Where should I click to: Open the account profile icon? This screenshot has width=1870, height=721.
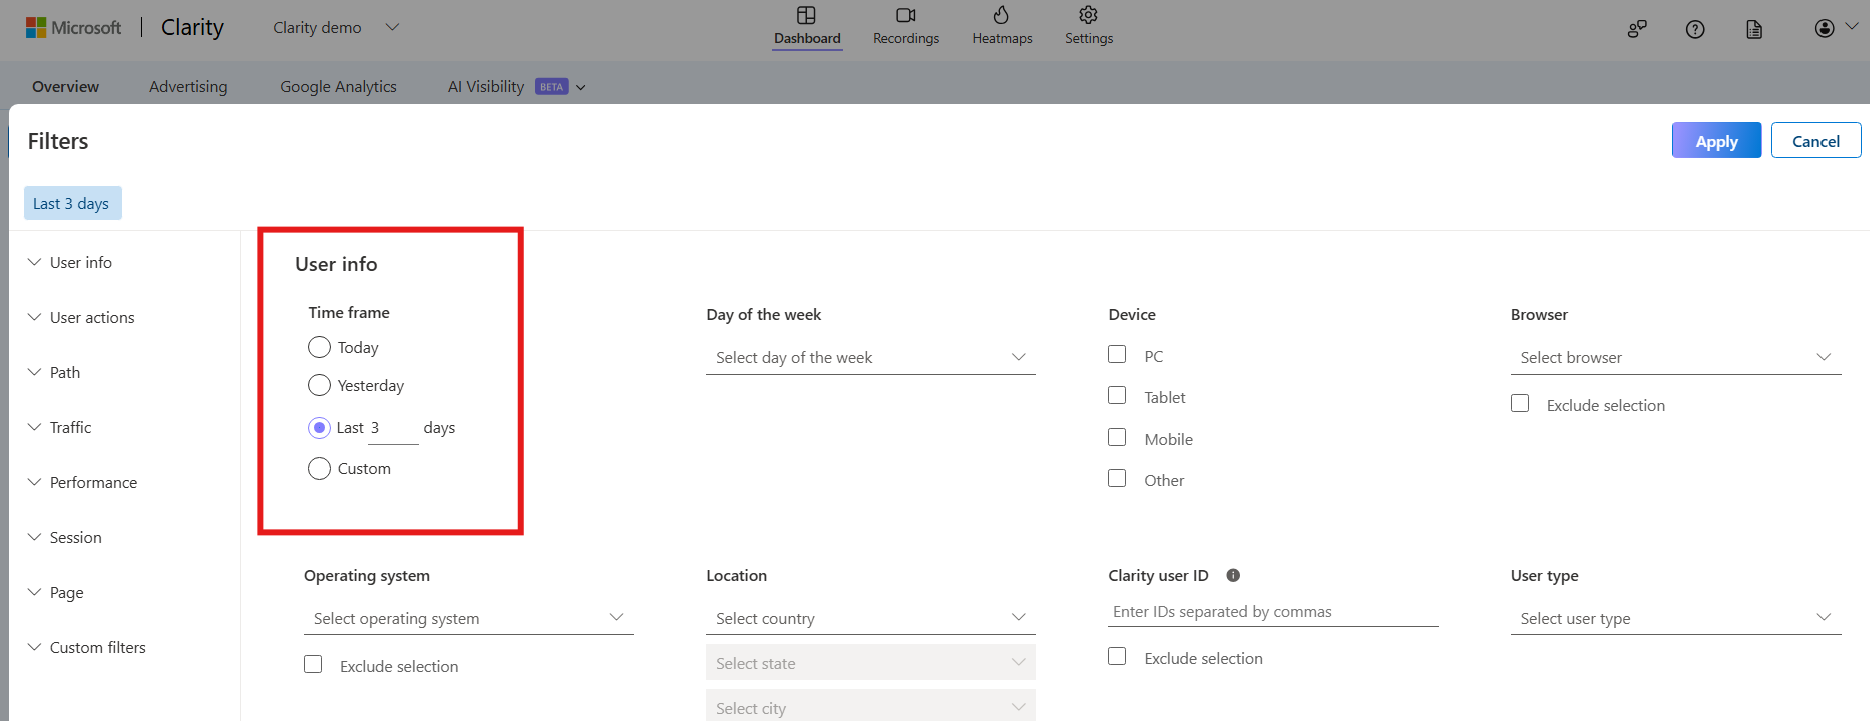pyautogui.click(x=1825, y=28)
